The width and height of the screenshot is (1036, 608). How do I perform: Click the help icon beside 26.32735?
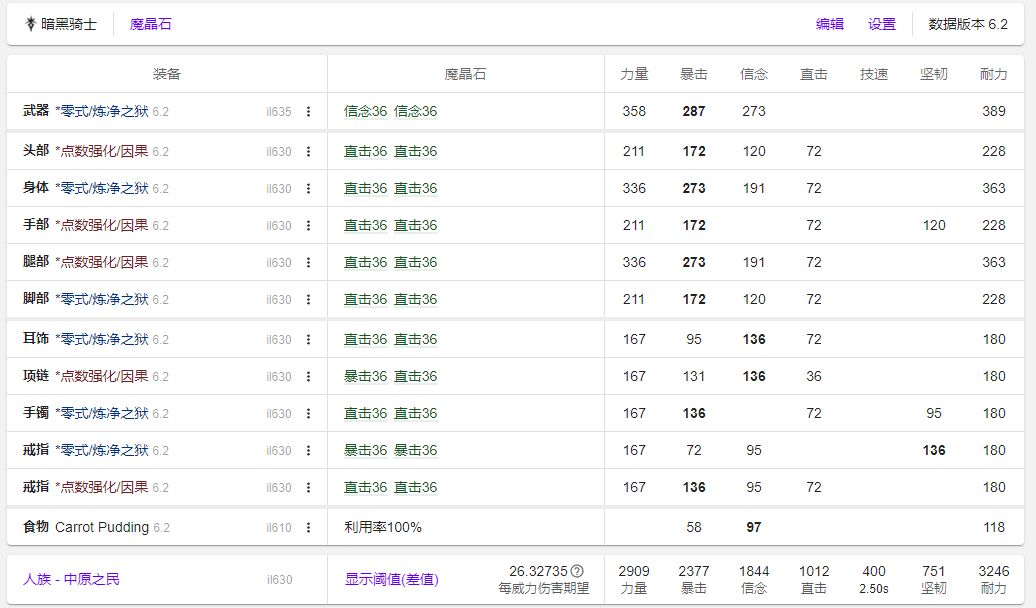pyautogui.click(x=577, y=571)
